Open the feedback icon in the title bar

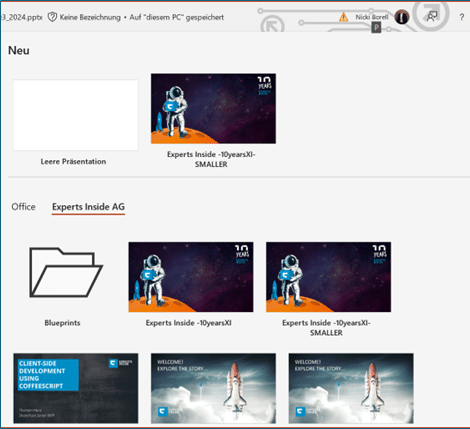[432, 16]
